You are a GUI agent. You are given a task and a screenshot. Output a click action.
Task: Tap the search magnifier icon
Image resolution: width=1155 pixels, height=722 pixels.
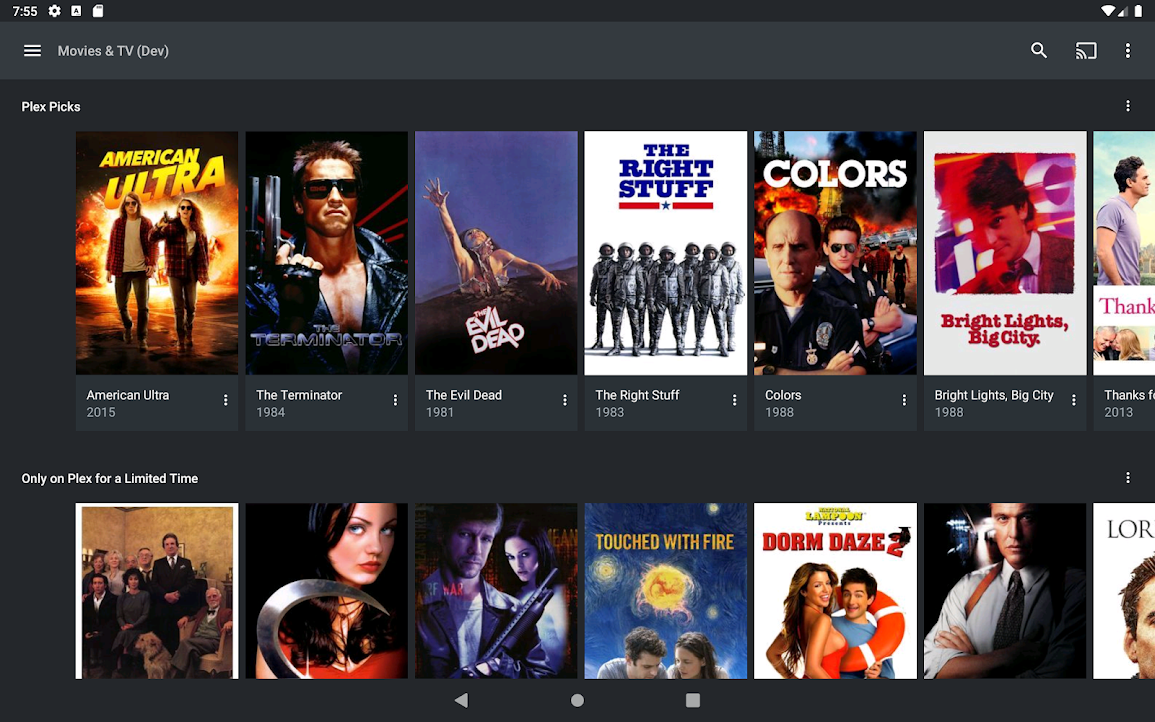pyautogui.click(x=1039, y=50)
